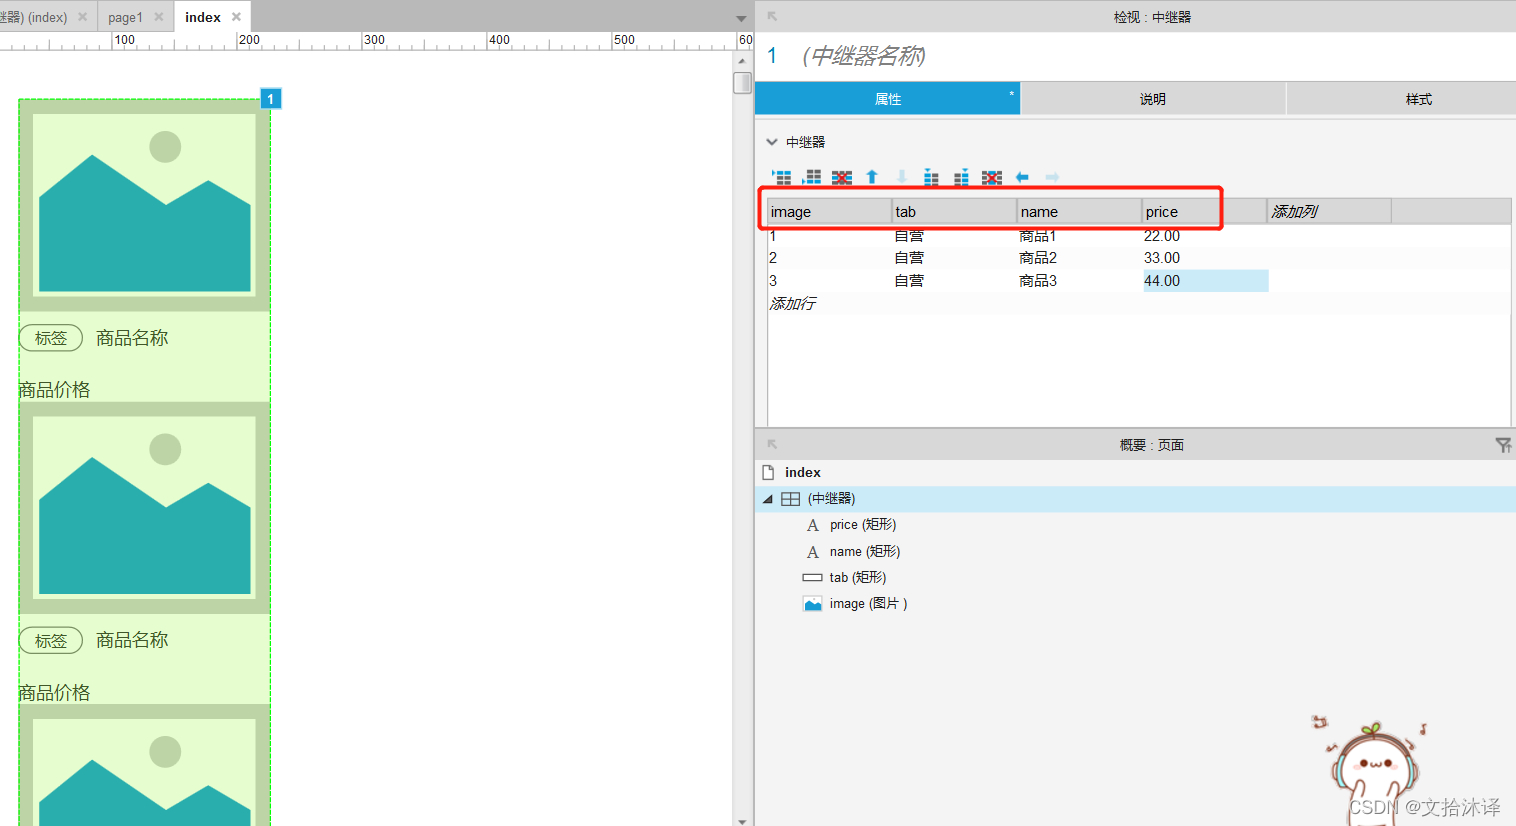Close the page1 tab

click(159, 17)
